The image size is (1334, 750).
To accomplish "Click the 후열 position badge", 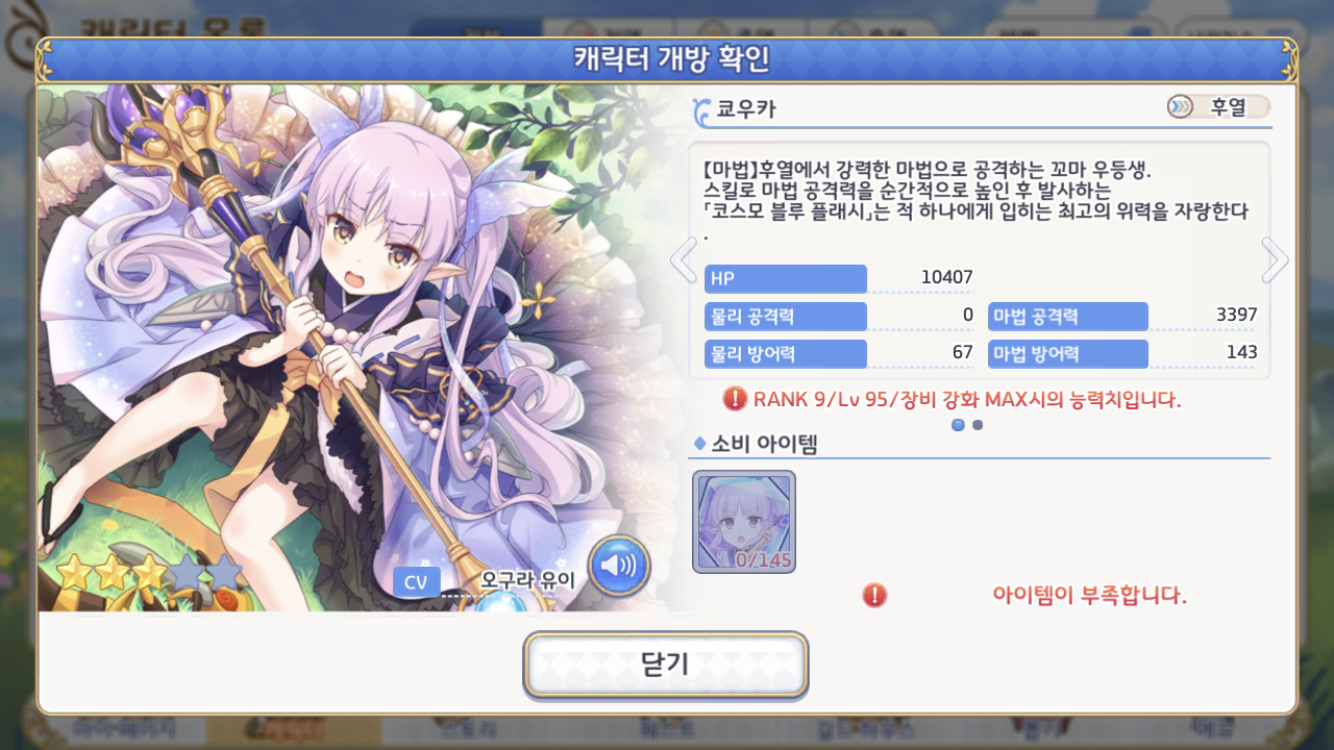I will [x=1218, y=107].
